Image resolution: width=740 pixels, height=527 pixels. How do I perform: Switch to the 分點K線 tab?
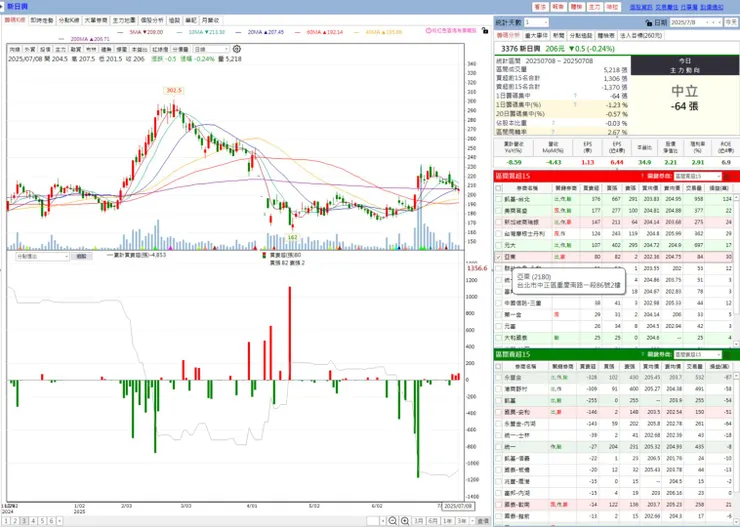pos(69,20)
